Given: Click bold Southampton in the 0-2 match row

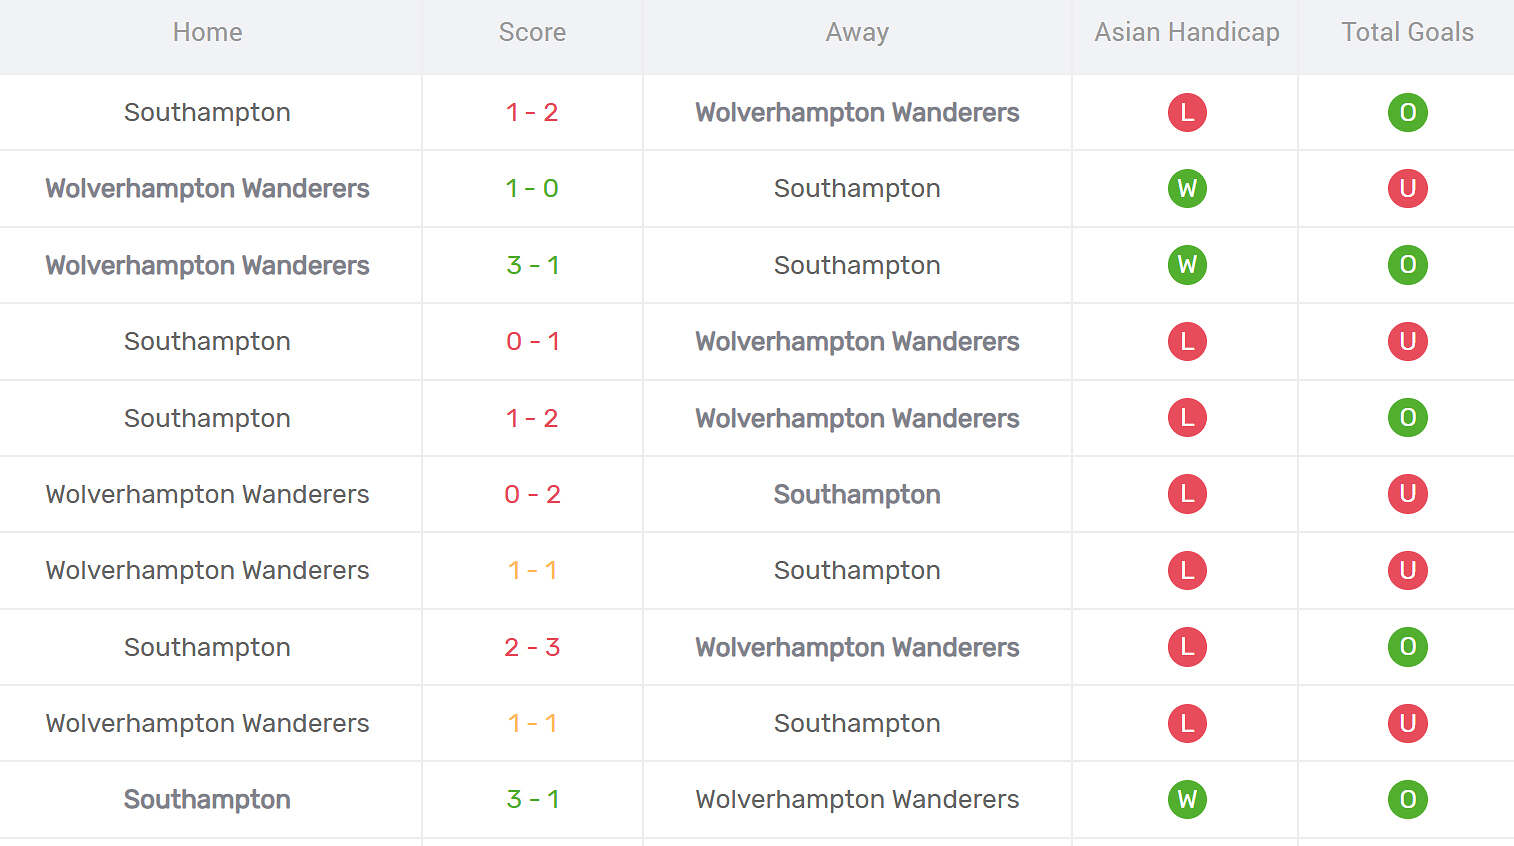Looking at the screenshot, I should (x=857, y=494).
